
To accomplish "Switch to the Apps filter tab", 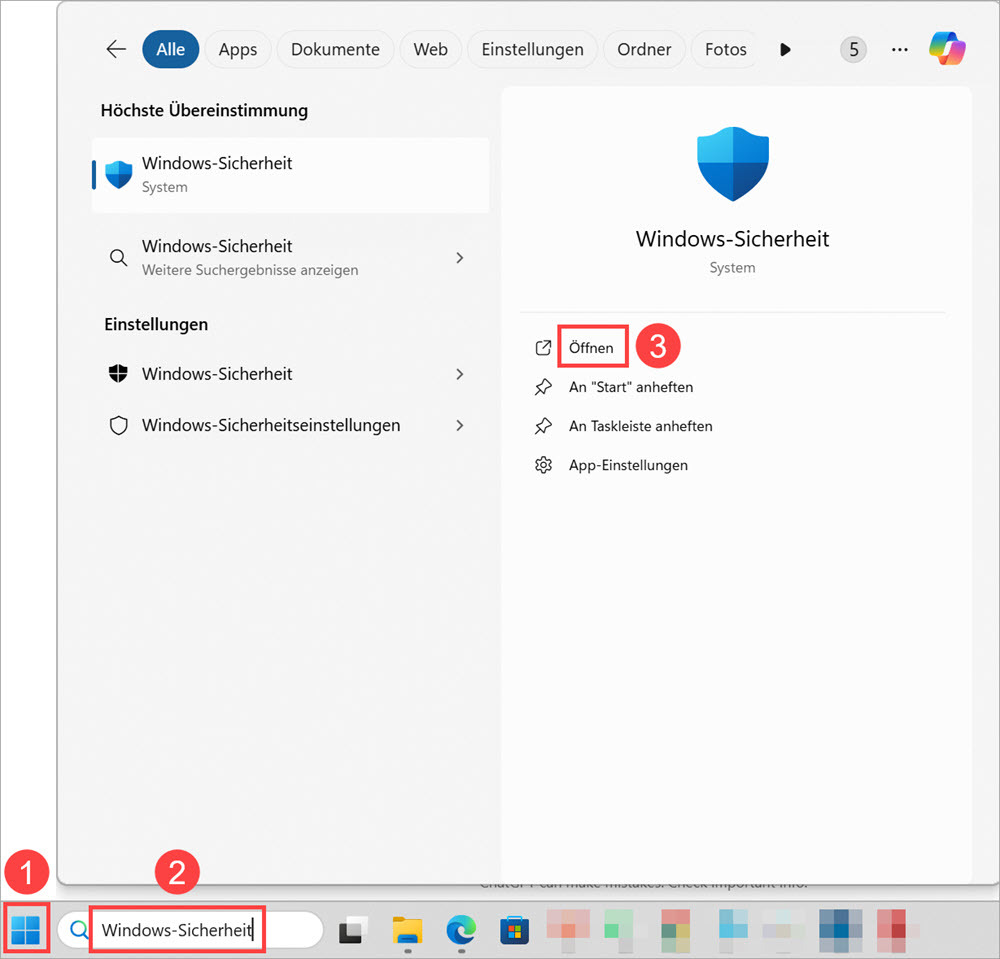I will [x=238, y=49].
